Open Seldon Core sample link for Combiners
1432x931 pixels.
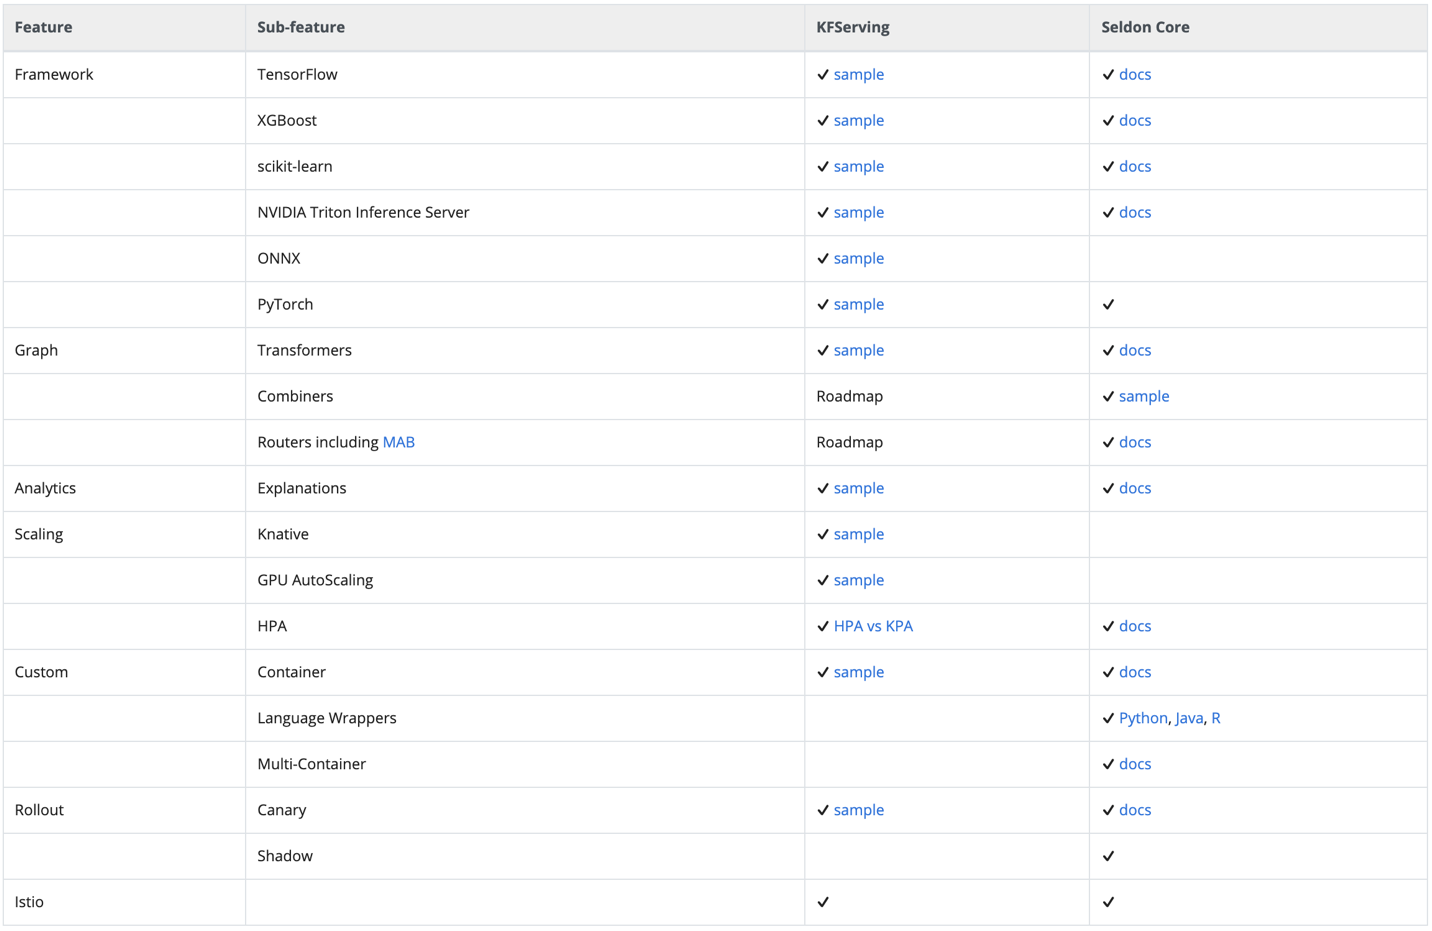(x=1143, y=396)
